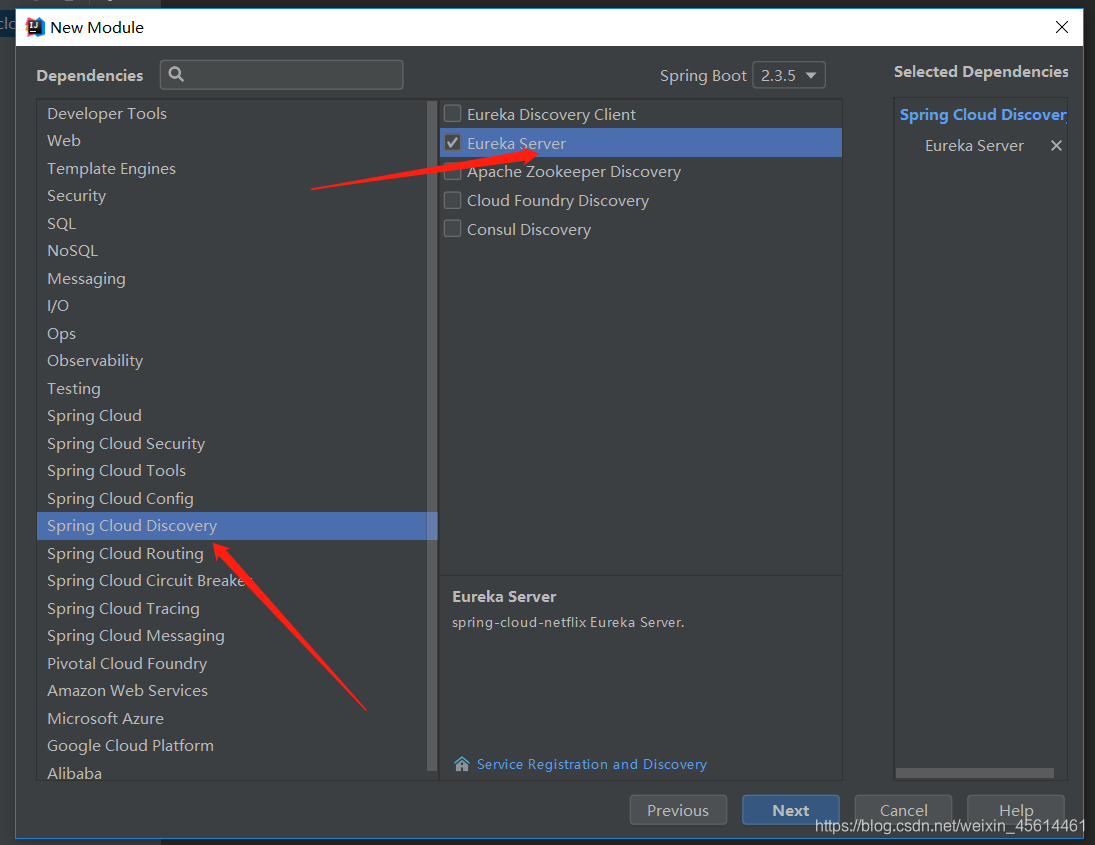Select the Amazon Web Services category
The height and width of the screenshot is (845, 1095).
(231, 691)
